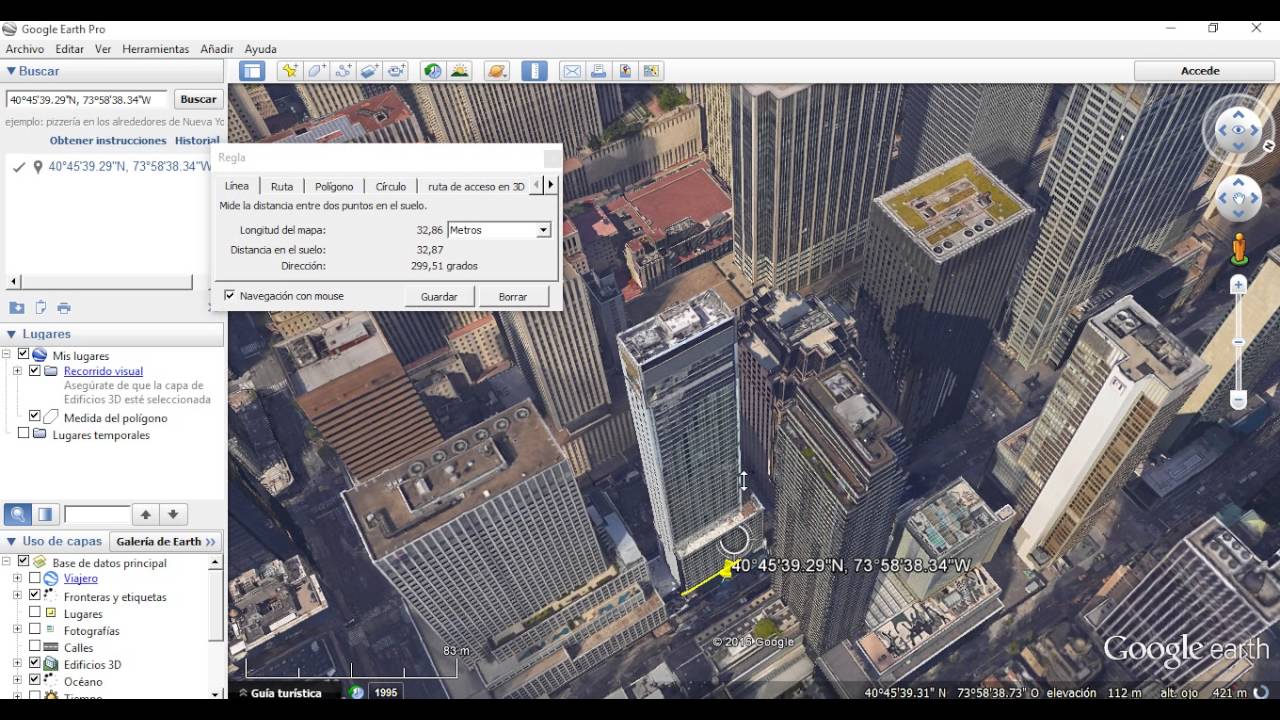Select the search result 40°45'39.29"N placemark
1280x720 pixels.
click(x=130, y=167)
